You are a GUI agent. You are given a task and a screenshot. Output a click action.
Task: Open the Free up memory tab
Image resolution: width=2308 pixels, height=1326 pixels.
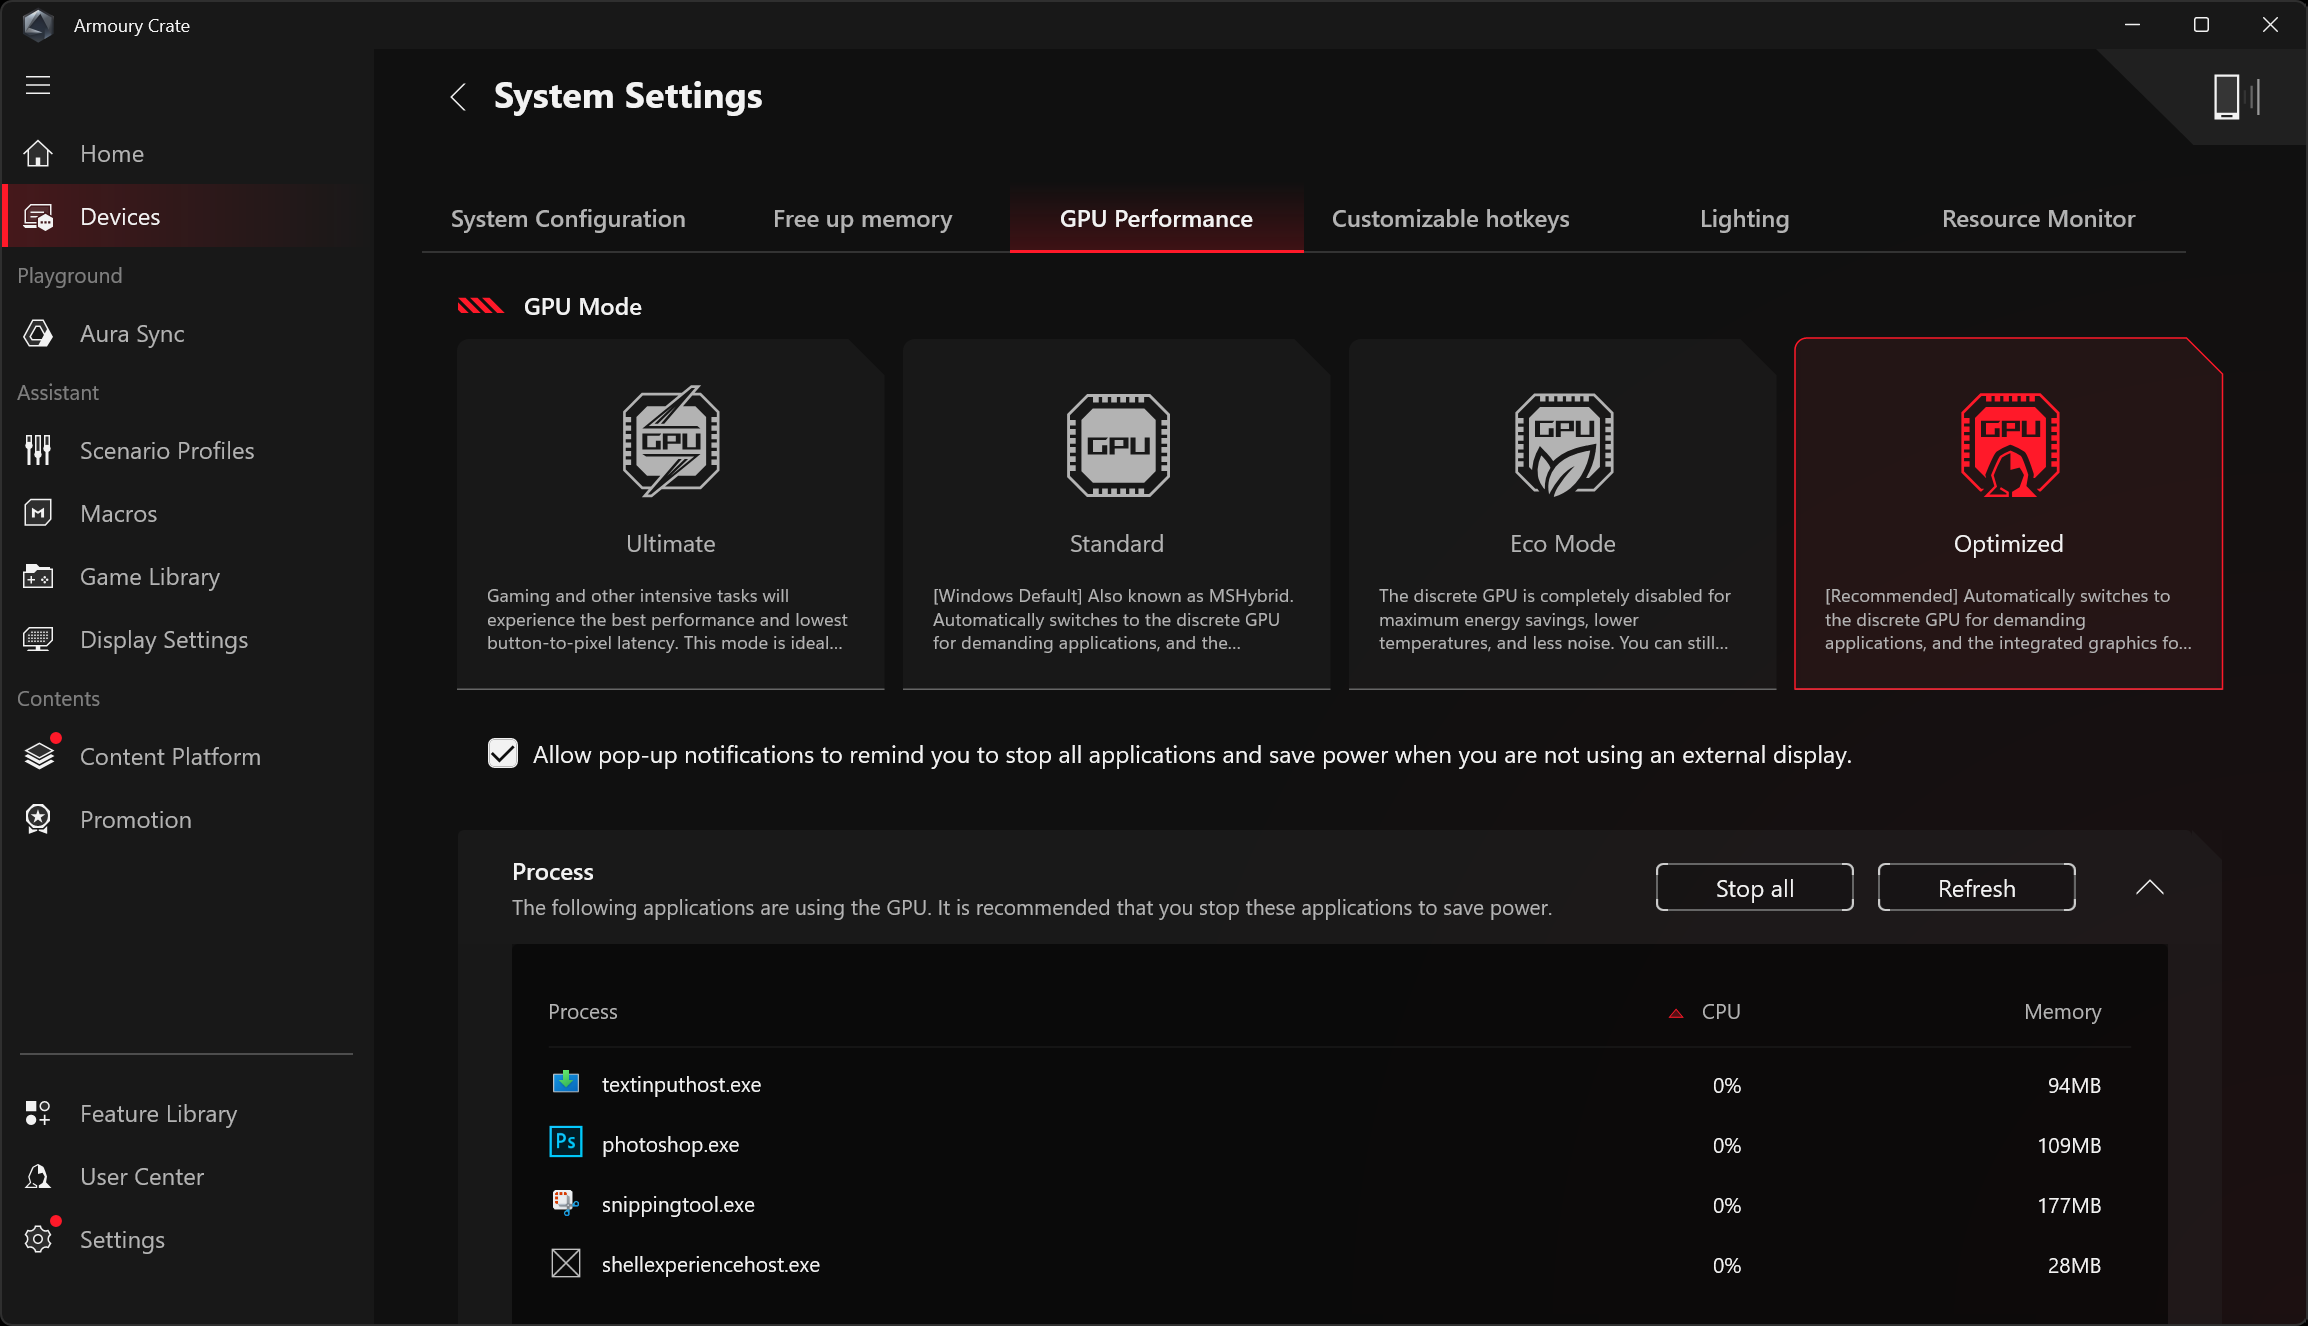[862, 219]
